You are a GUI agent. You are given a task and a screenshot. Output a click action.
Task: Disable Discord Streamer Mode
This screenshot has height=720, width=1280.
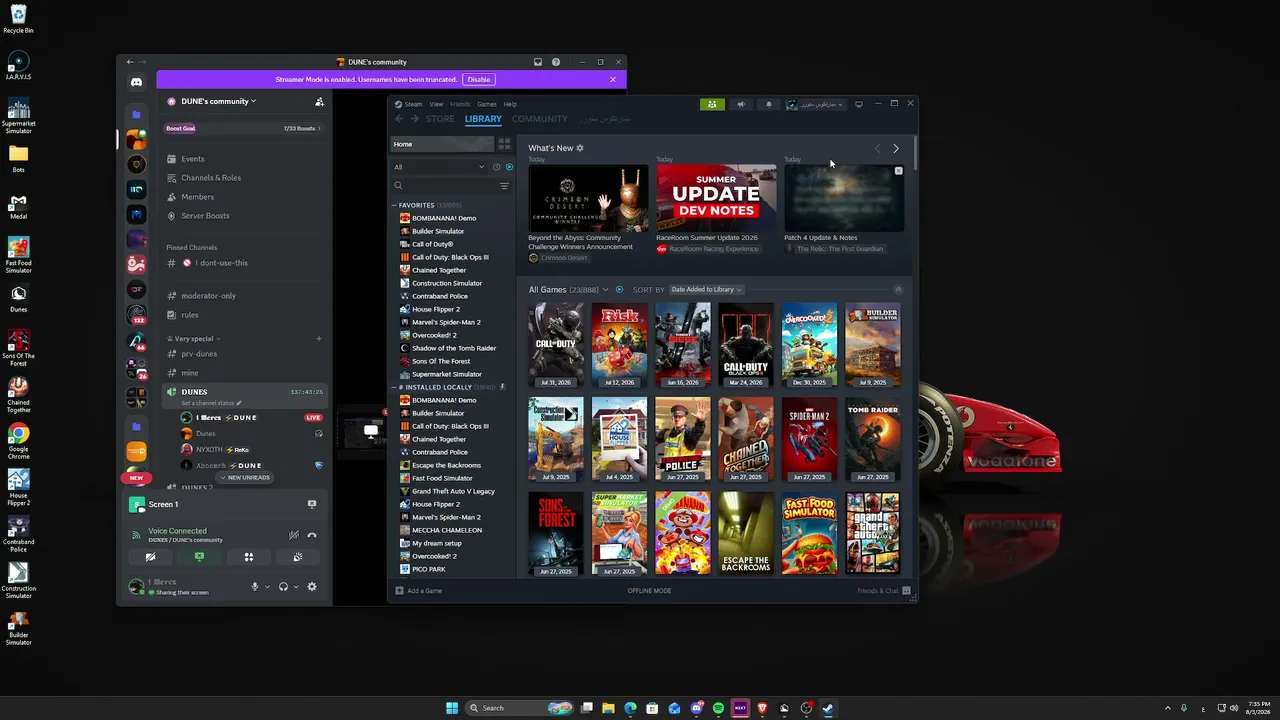pyautogui.click(x=479, y=80)
